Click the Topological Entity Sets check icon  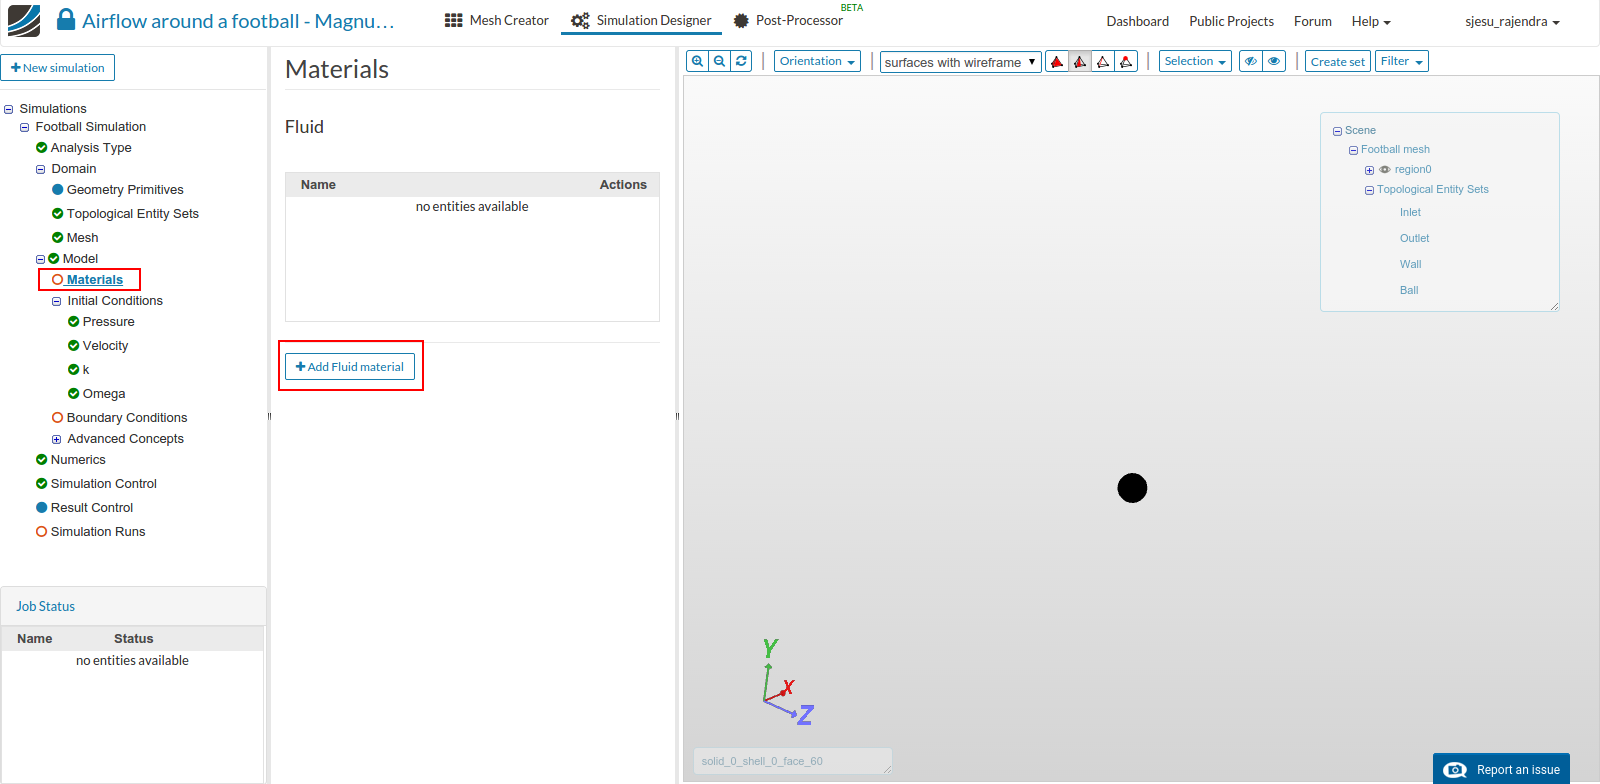(58, 214)
